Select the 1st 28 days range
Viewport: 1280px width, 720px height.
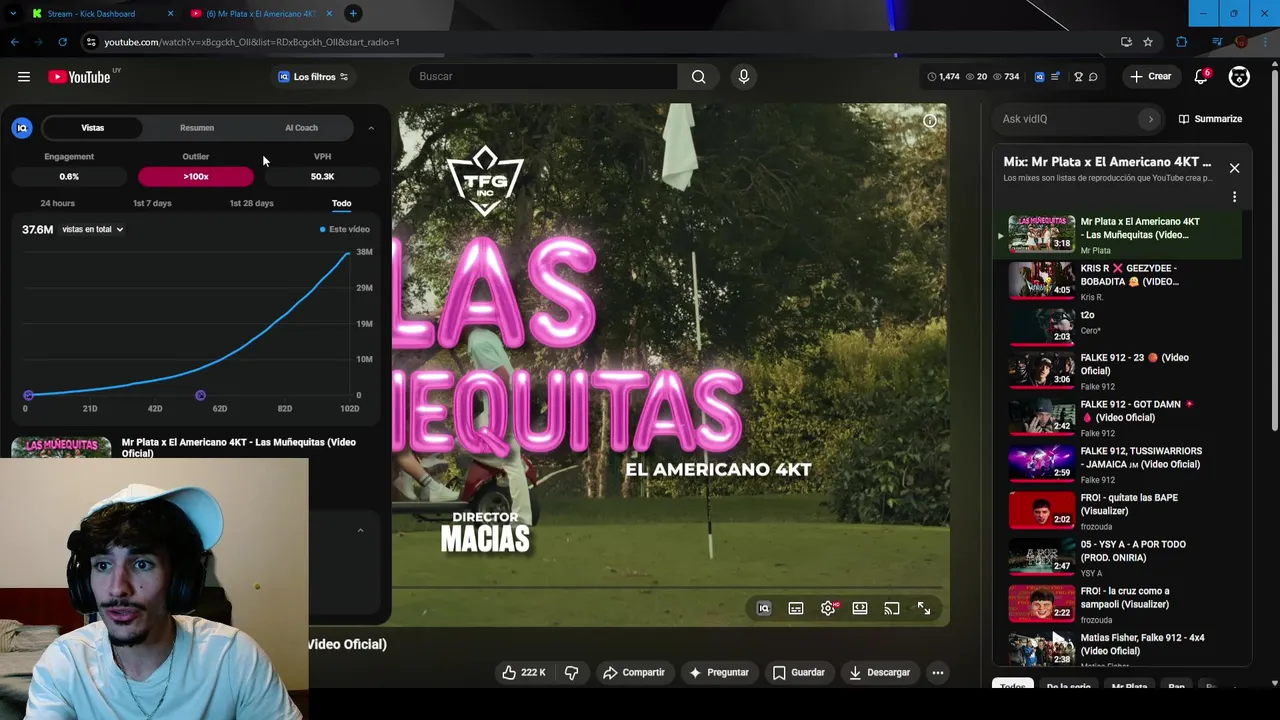(251, 203)
